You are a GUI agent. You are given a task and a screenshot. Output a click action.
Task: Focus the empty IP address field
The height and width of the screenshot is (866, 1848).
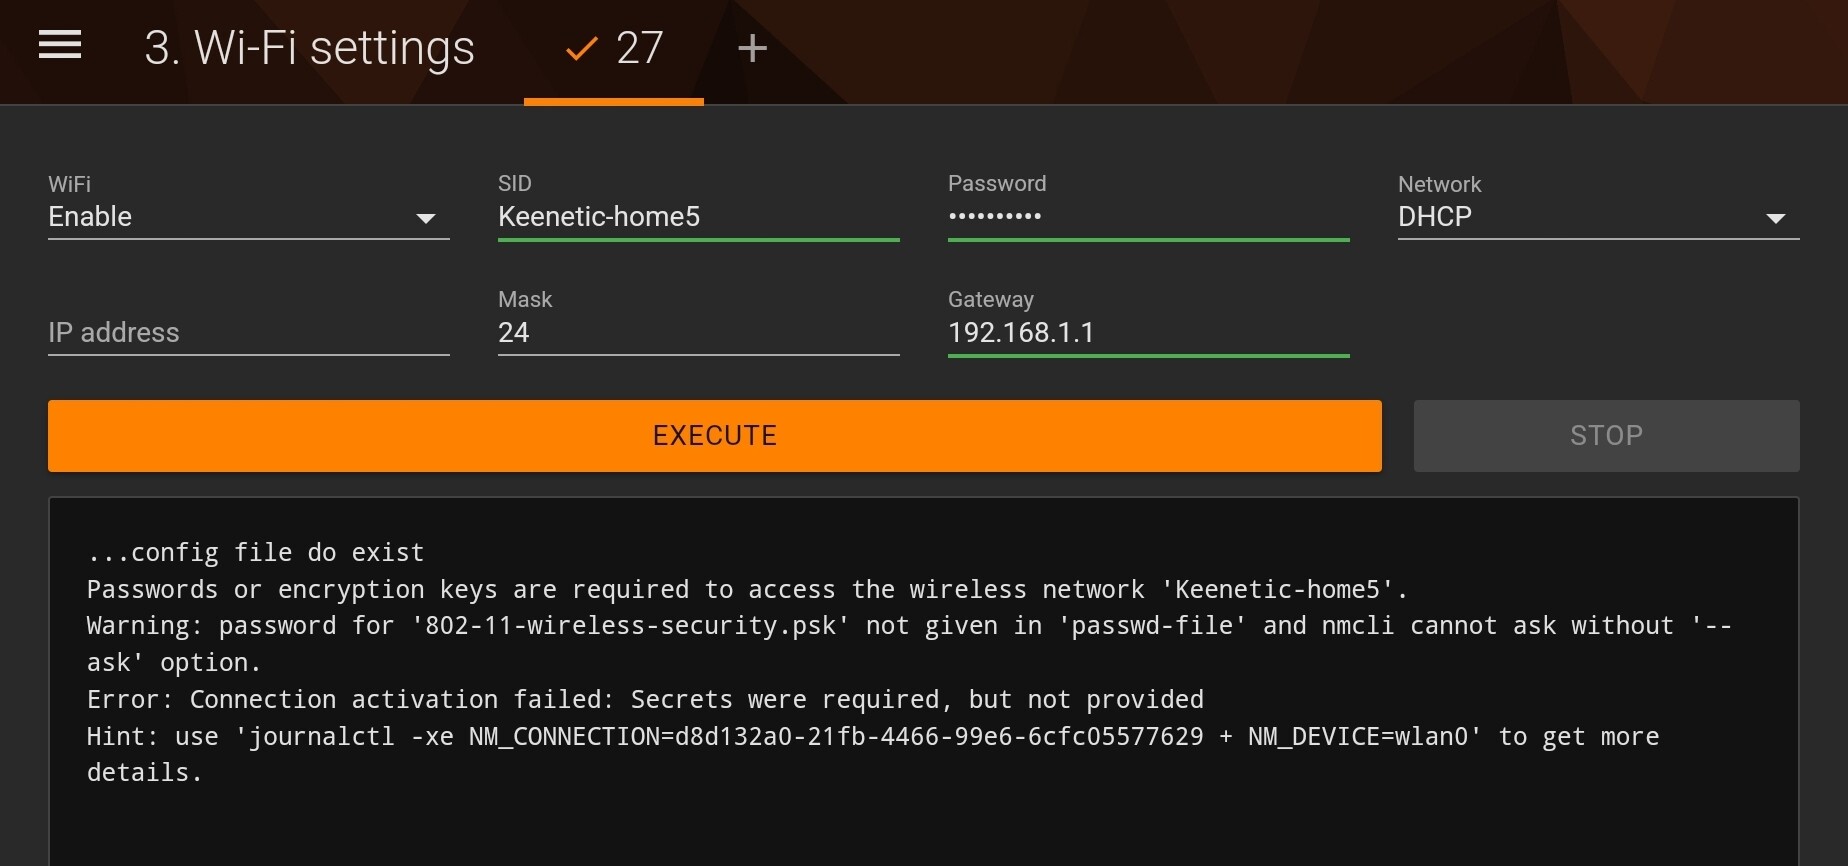248,333
